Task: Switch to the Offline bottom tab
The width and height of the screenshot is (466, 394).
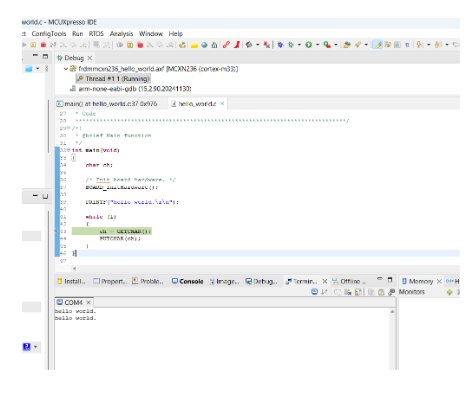Action: click(x=349, y=281)
